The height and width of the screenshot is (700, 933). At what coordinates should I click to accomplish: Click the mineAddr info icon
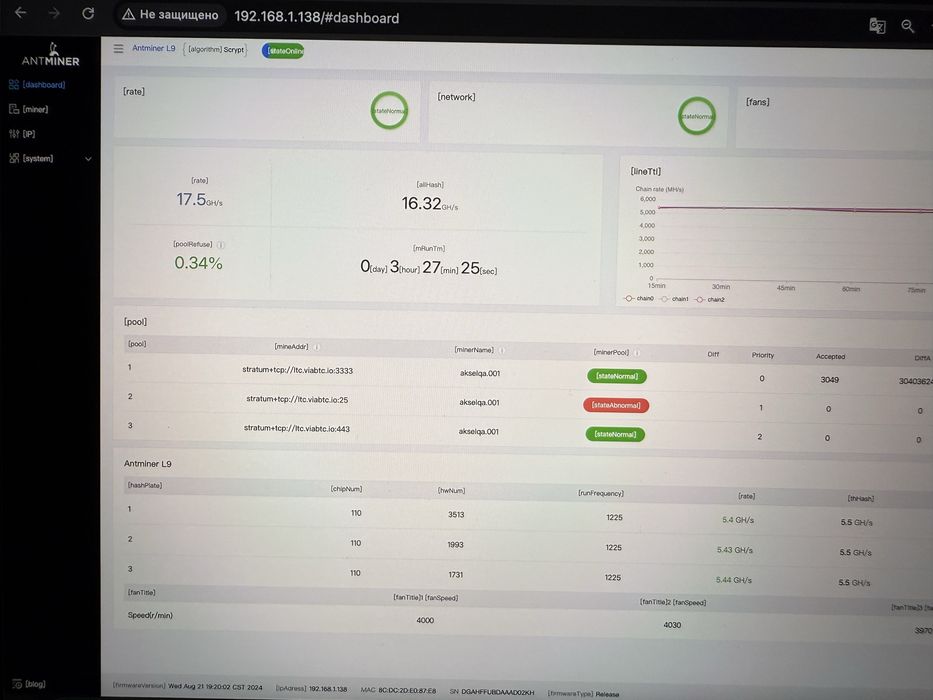point(317,347)
